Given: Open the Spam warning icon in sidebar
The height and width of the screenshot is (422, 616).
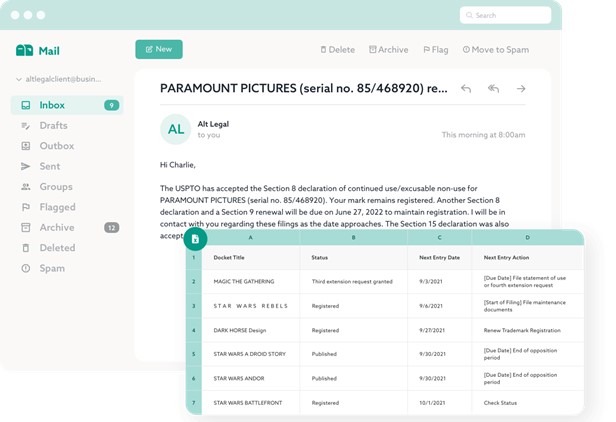Looking at the screenshot, I should click(26, 268).
